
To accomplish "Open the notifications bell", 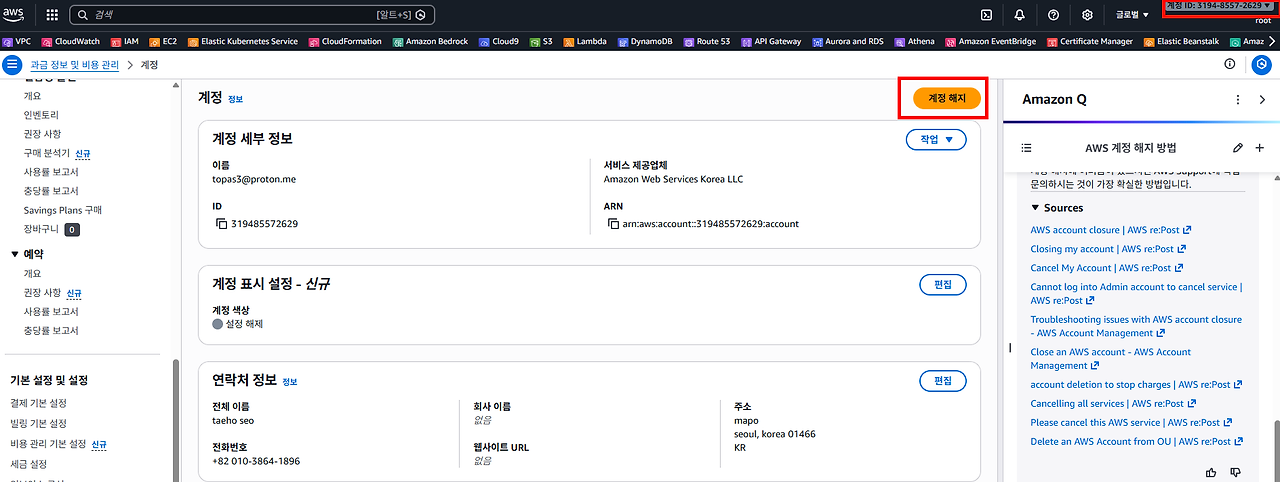I will pyautogui.click(x=1019, y=15).
